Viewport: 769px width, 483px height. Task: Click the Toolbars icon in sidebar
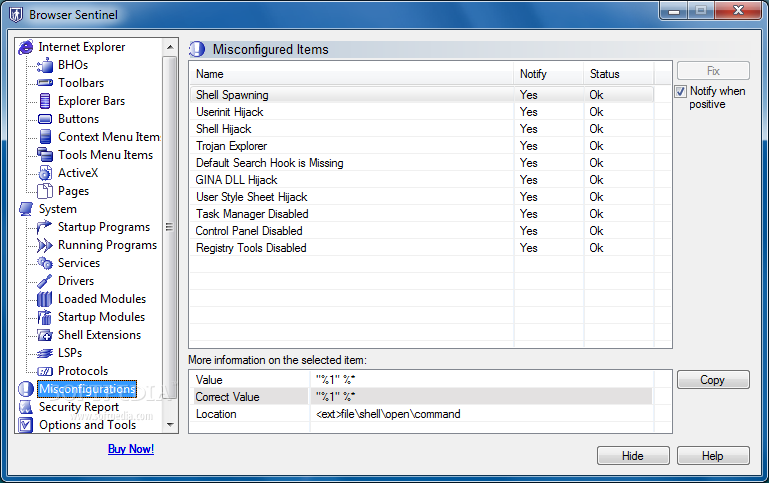pos(45,83)
